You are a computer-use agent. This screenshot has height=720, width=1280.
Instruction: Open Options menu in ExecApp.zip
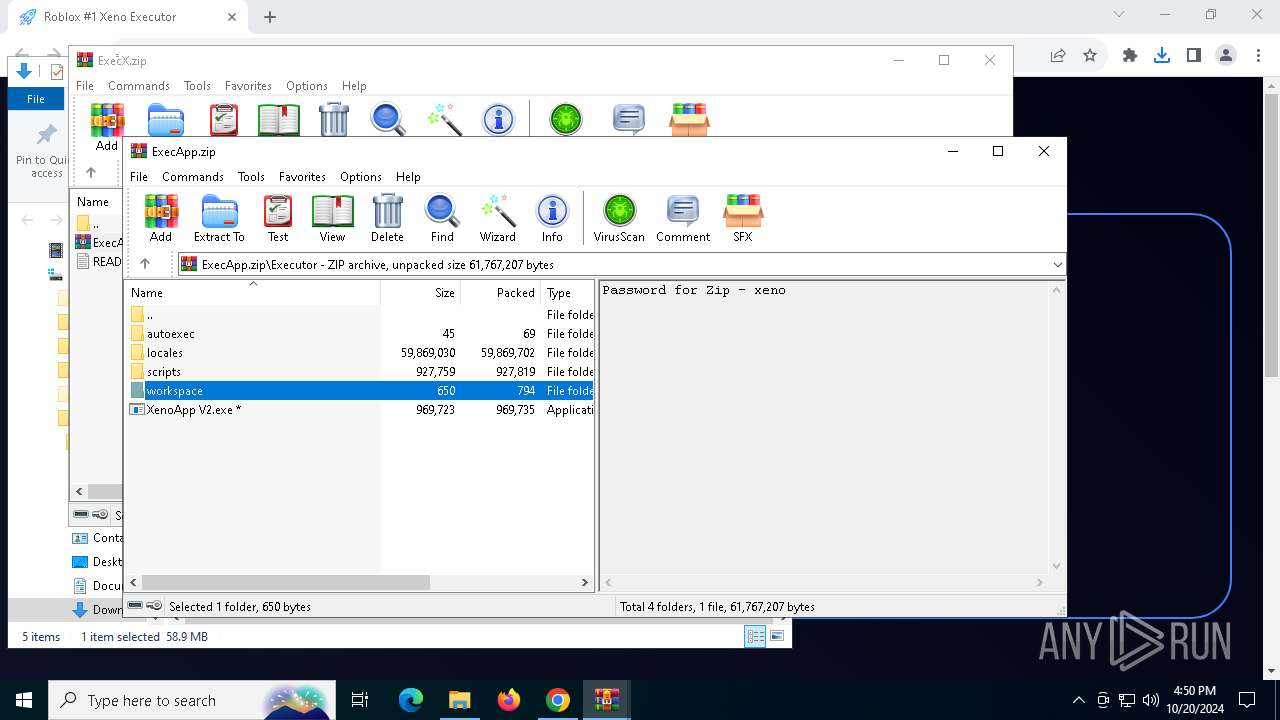pos(361,176)
